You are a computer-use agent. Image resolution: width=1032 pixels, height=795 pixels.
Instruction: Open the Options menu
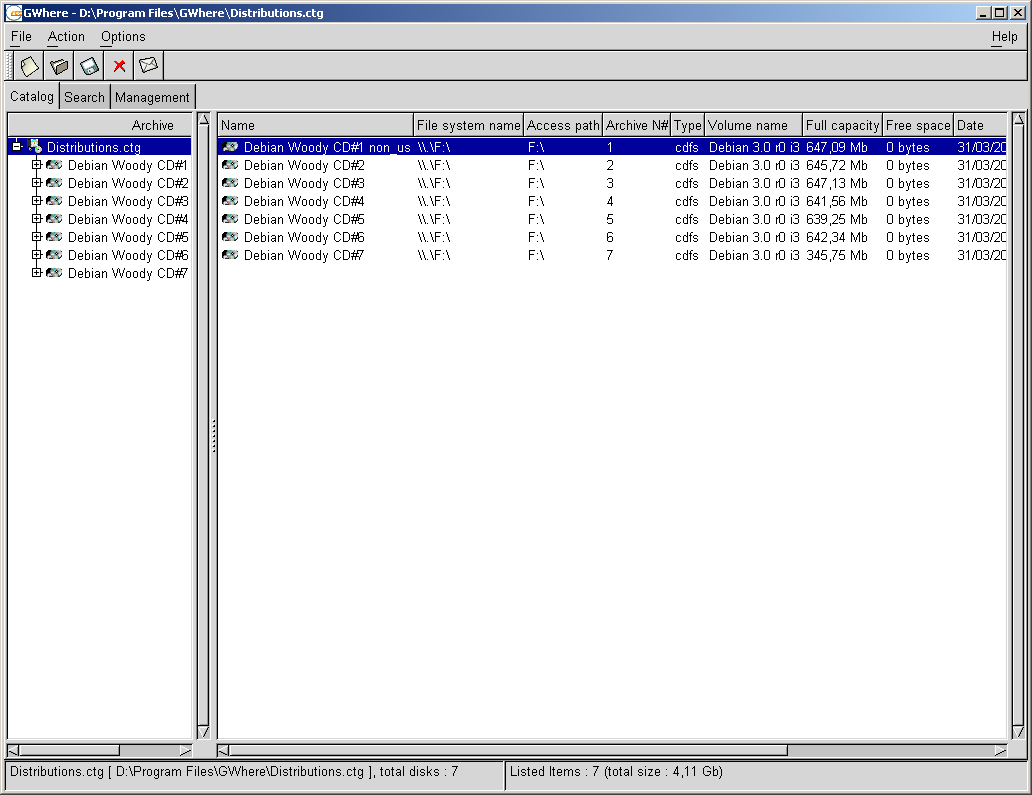tap(123, 37)
